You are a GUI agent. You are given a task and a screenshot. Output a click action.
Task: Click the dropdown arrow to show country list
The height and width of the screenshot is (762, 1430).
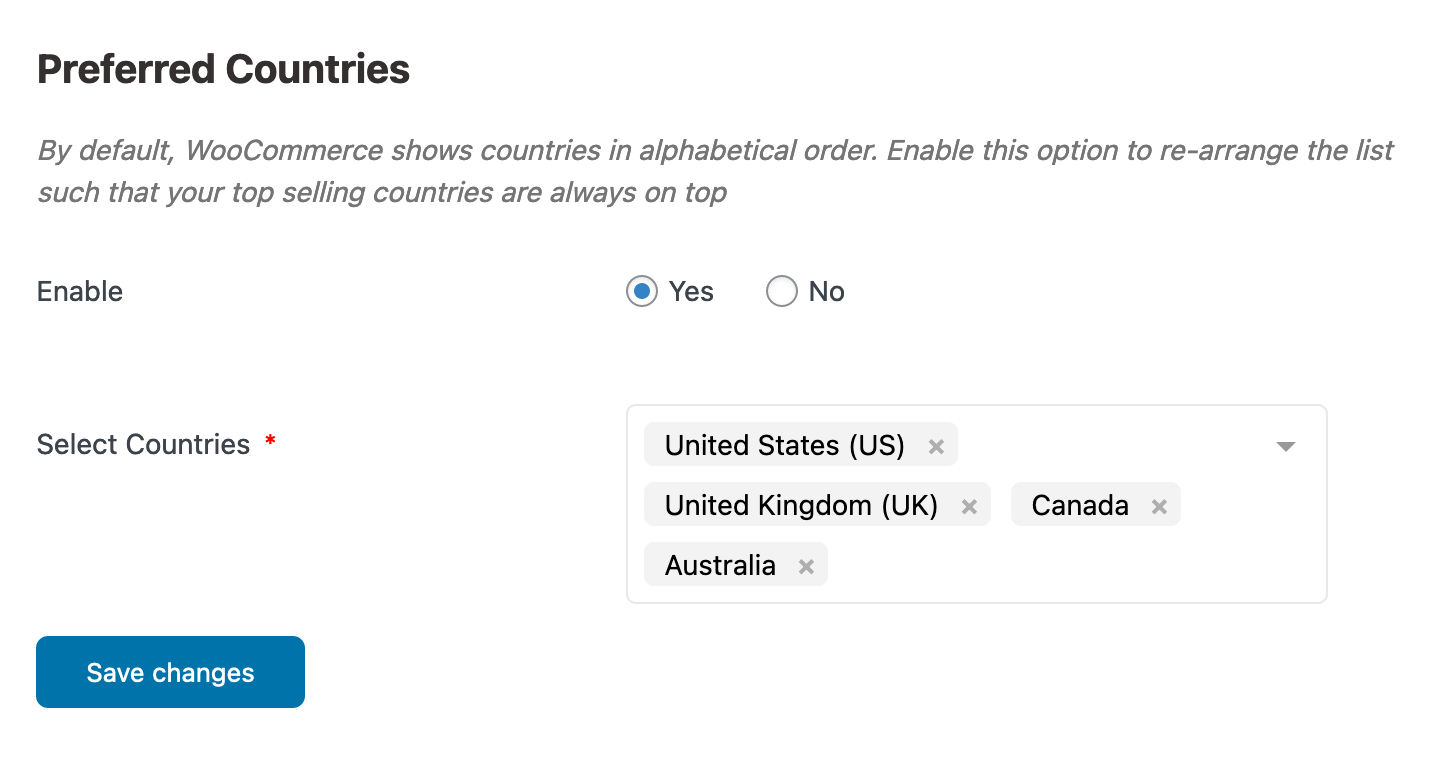[1285, 446]
